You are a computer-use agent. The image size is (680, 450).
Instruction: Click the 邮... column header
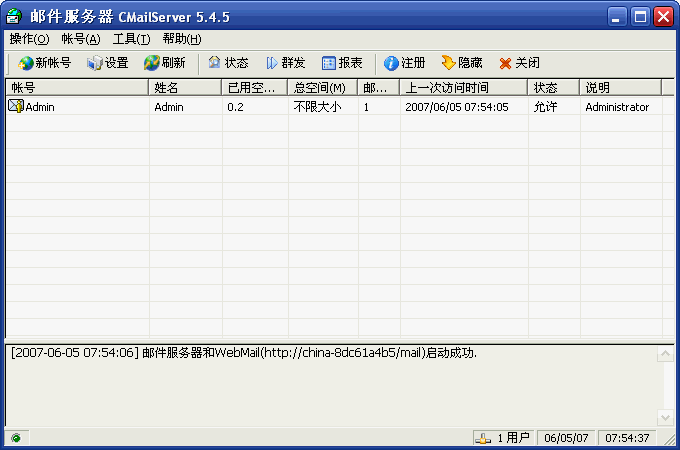379,88
